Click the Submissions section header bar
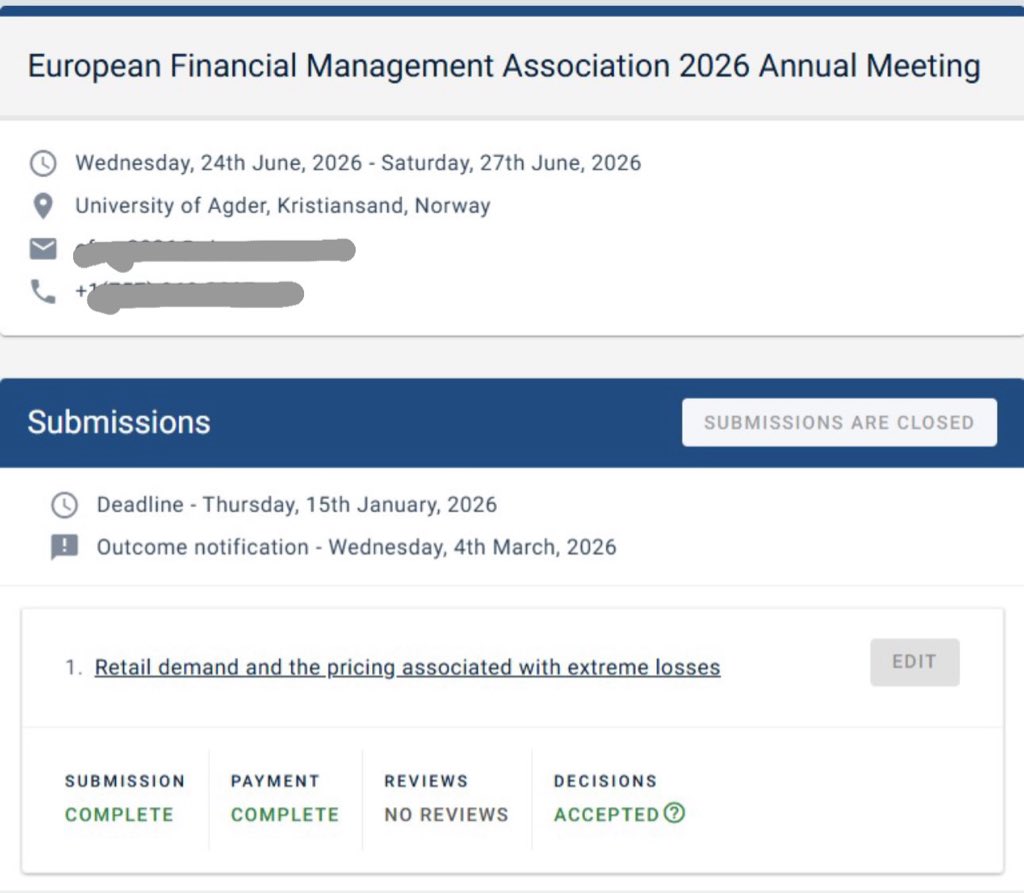 (x=117, y=421)
